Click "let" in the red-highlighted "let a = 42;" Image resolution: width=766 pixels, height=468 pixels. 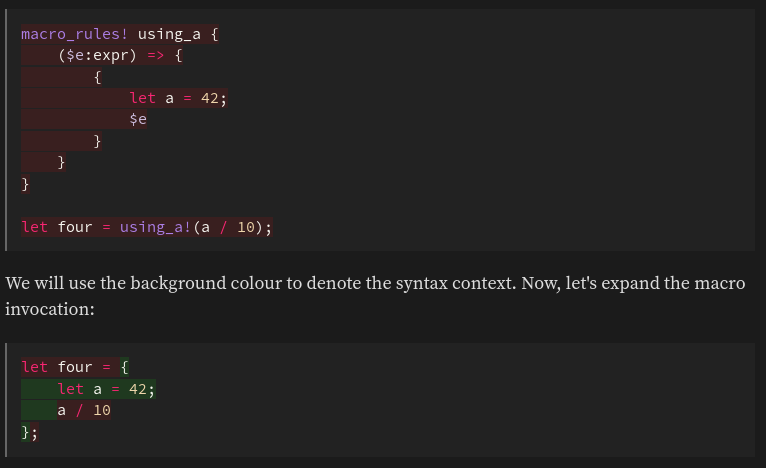[x=142, y=98]
